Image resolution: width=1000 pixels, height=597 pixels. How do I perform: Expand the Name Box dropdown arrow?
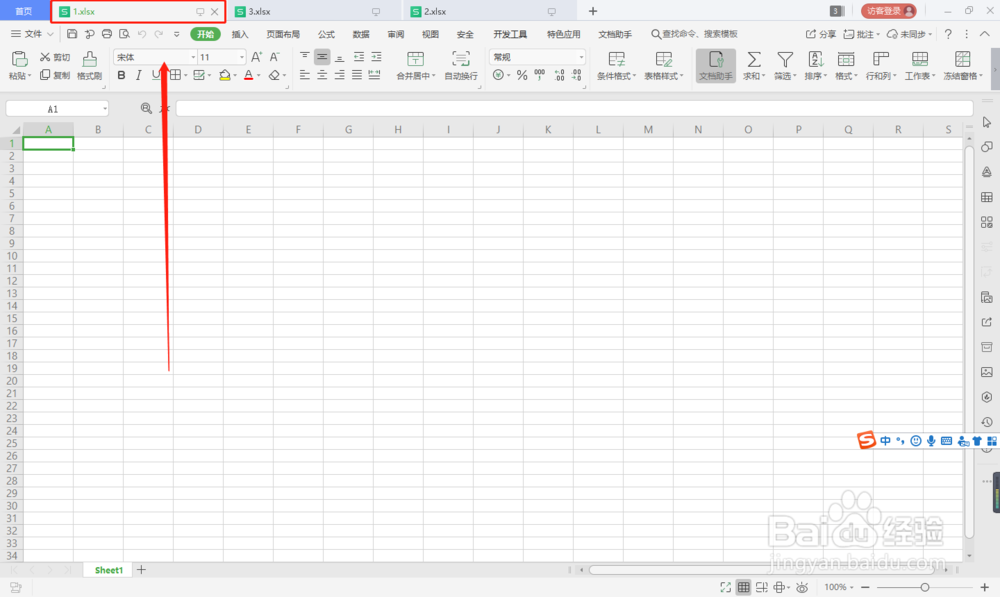[x=105, y=109]
